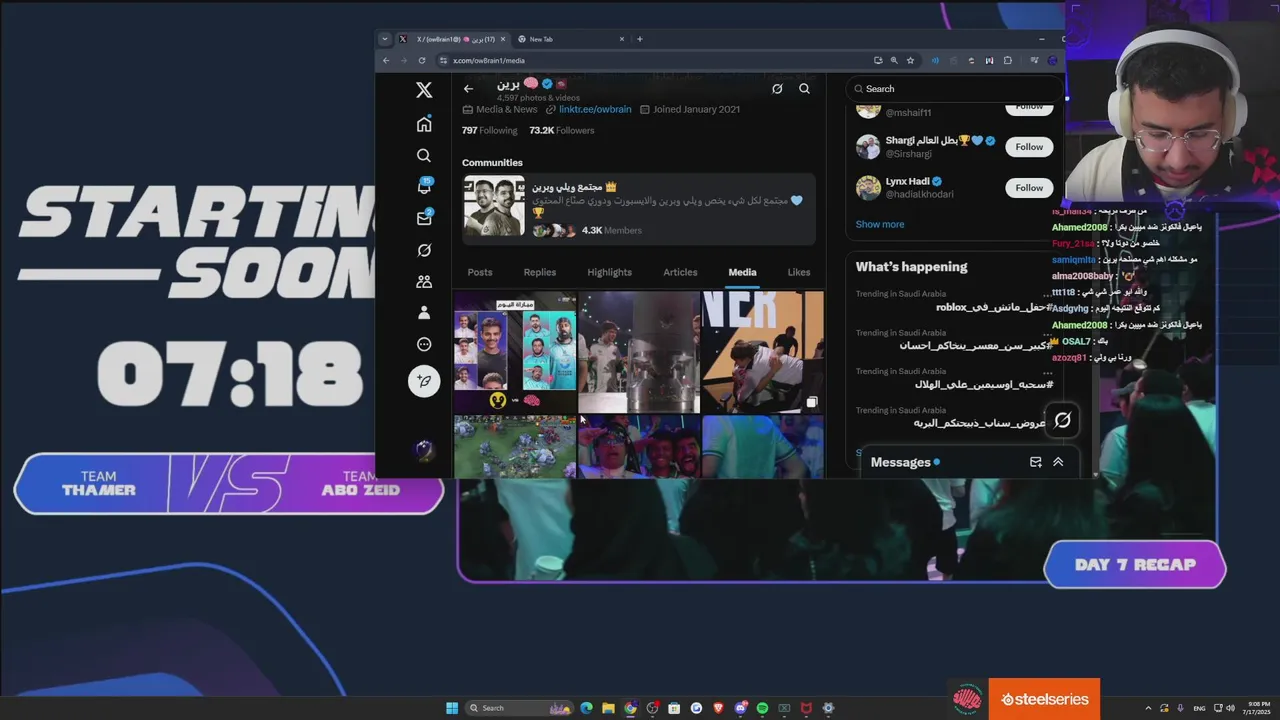Open Profile in the X sidebar
The width and height of the screenshot is (1280, 720).
point(424,313)
